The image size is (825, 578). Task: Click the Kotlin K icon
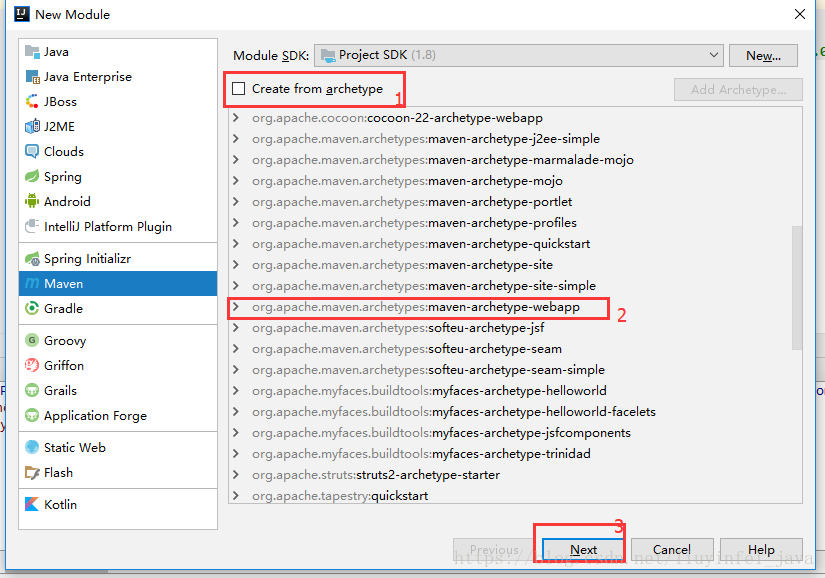coord(32,504)
